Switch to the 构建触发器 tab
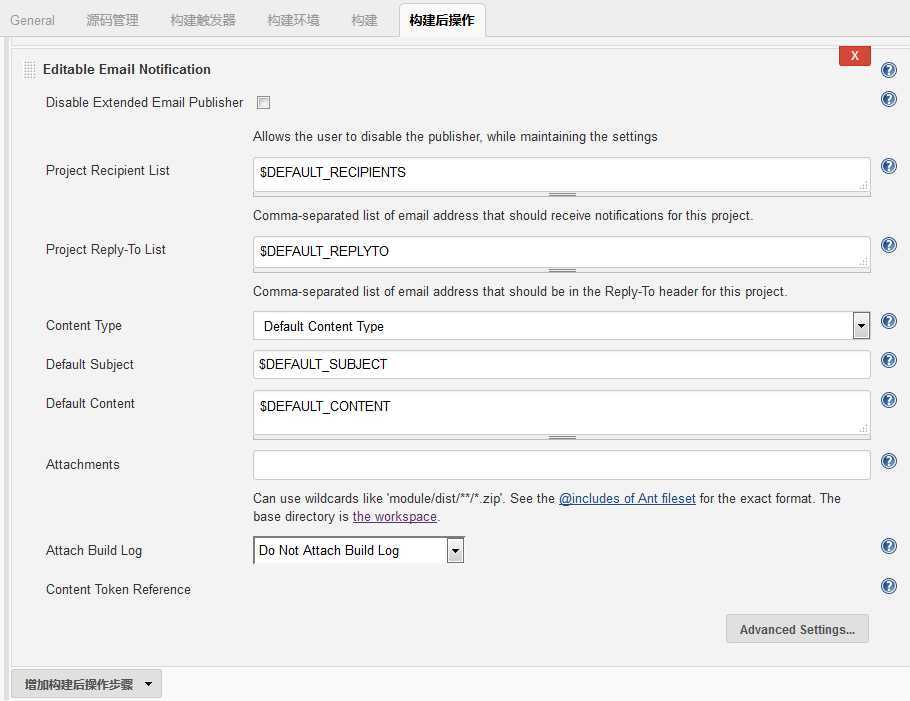The image size is (910, 701). pyautogui.click(x=203, y=20)
